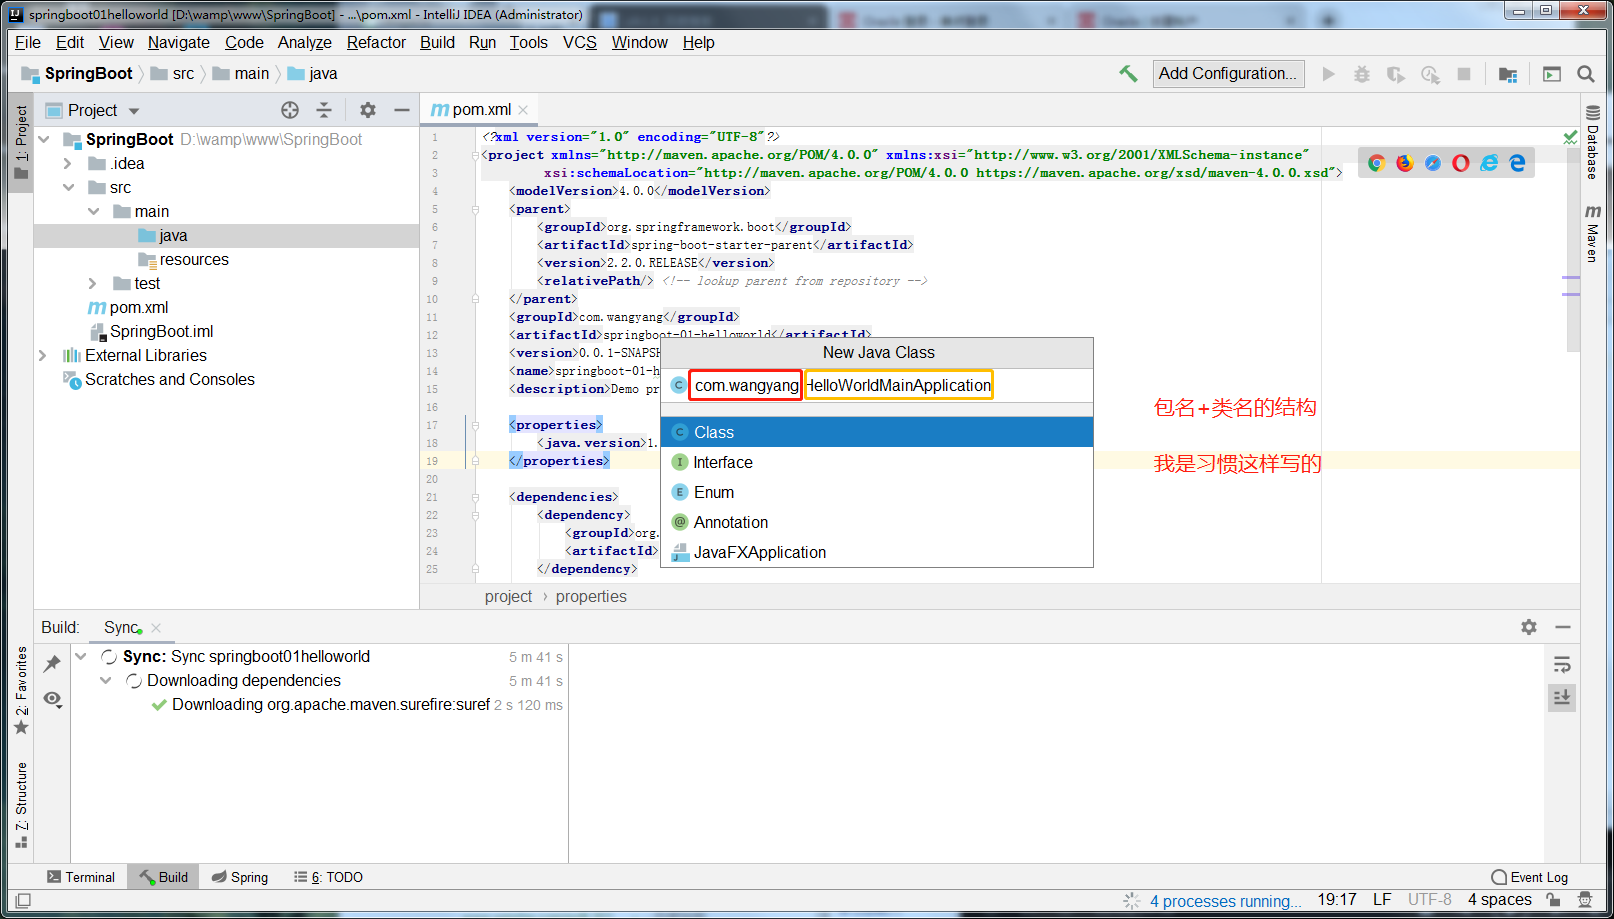This screenshot has height=919, width=1614.
Task: Select JavaFXApplication in New Java Class list
Action: coord(877,552)
